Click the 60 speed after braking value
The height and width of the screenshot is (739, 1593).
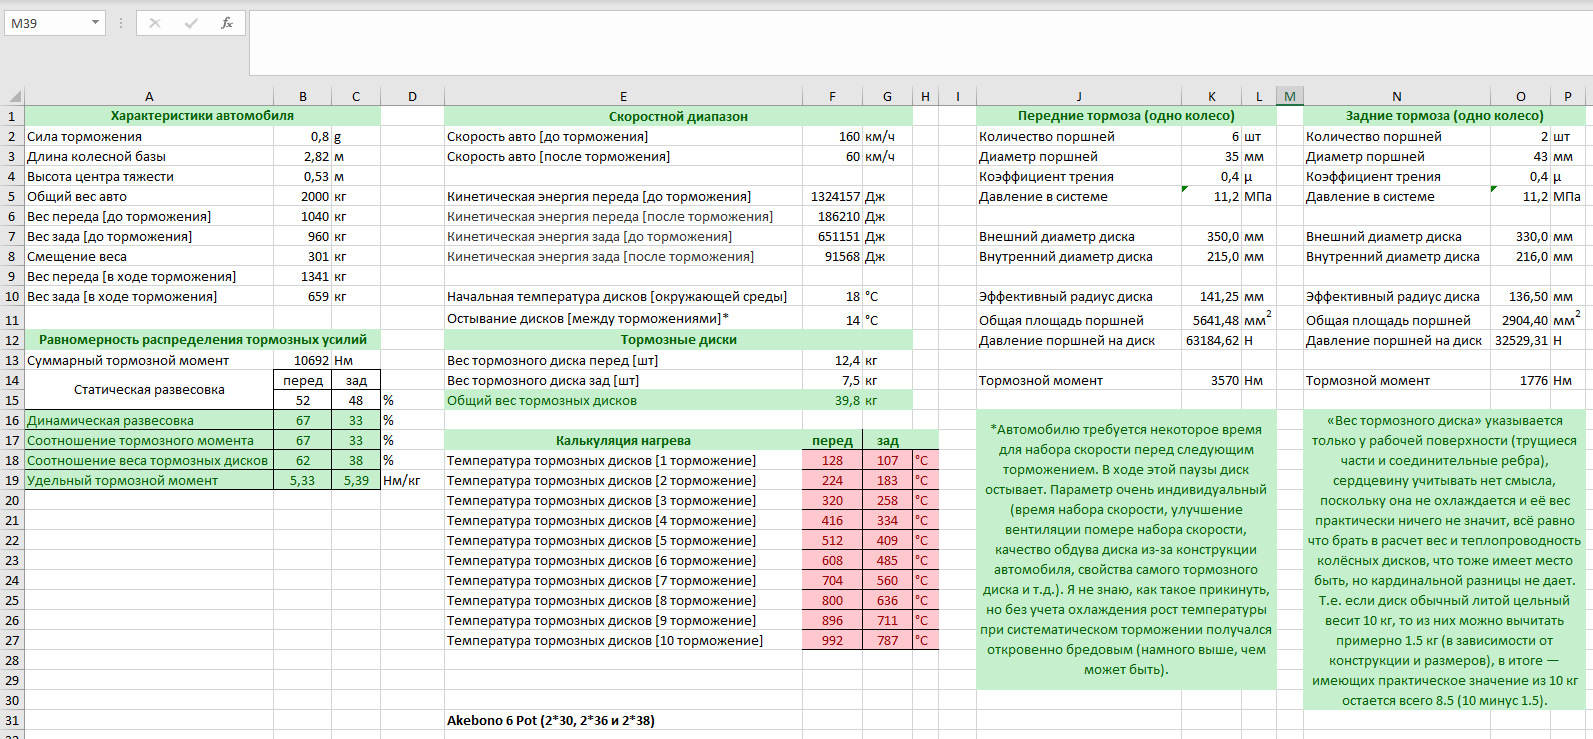(x=832, y=156)
